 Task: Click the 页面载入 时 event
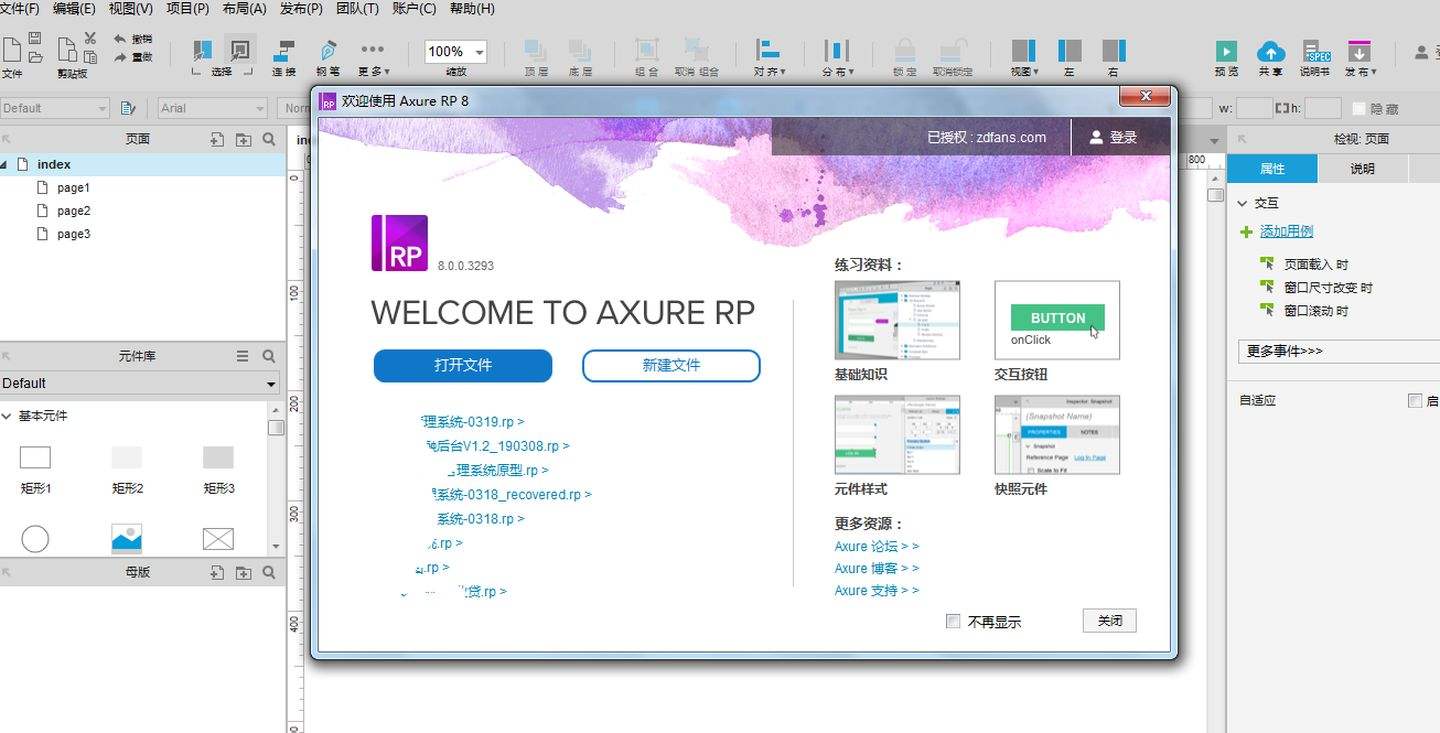(x=1316, y=264)
